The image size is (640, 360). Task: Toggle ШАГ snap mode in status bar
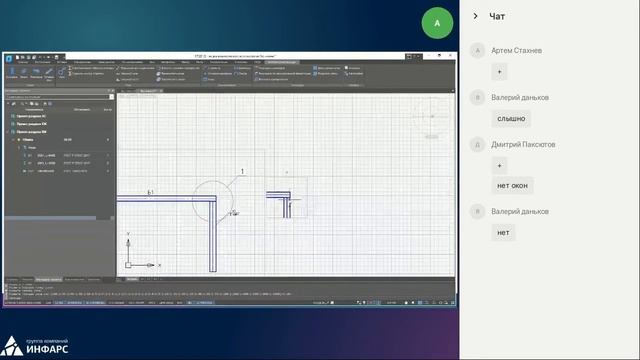click(x=48, y=302)
